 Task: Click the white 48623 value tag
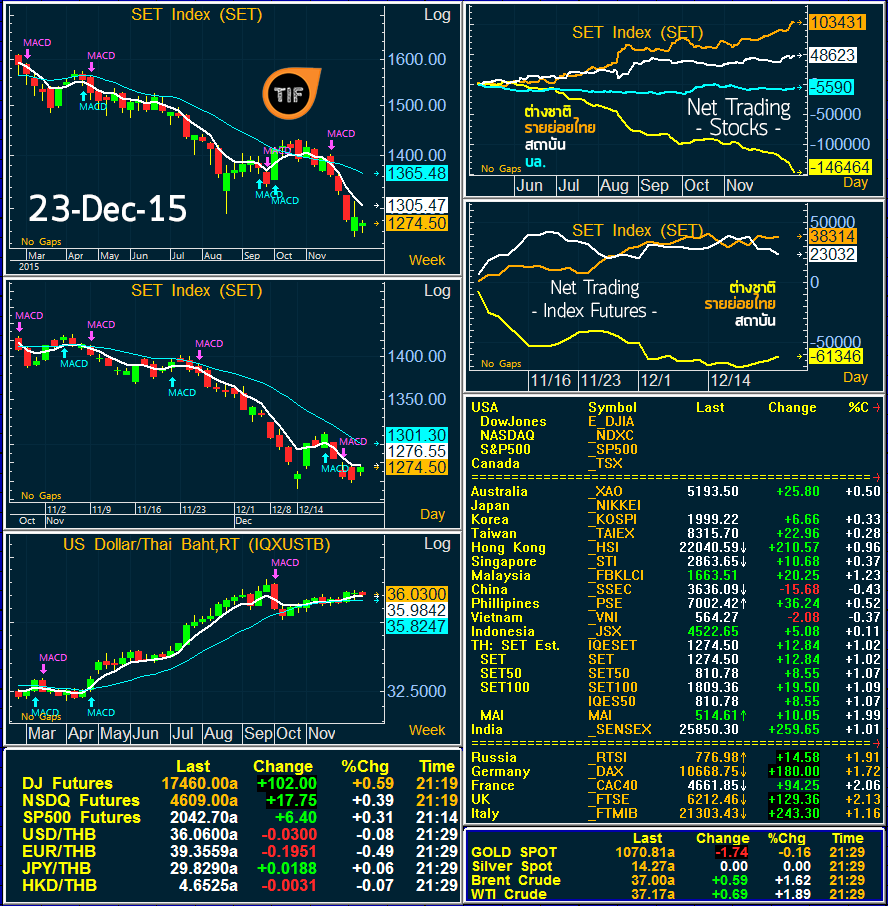point(833,55)
